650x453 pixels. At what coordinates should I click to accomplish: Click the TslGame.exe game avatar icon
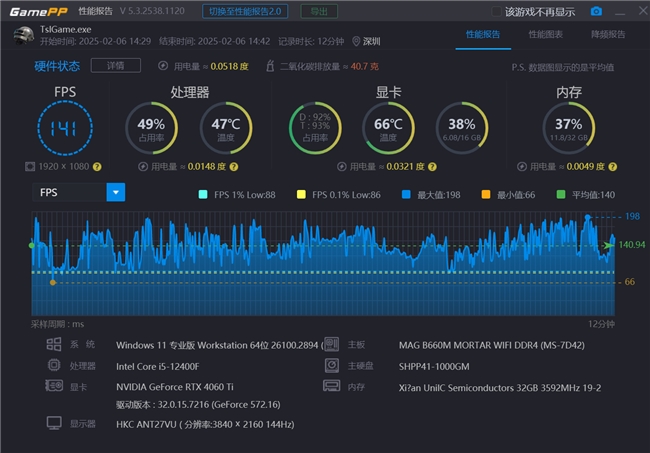pyautogui.click(x=24, y=36)
